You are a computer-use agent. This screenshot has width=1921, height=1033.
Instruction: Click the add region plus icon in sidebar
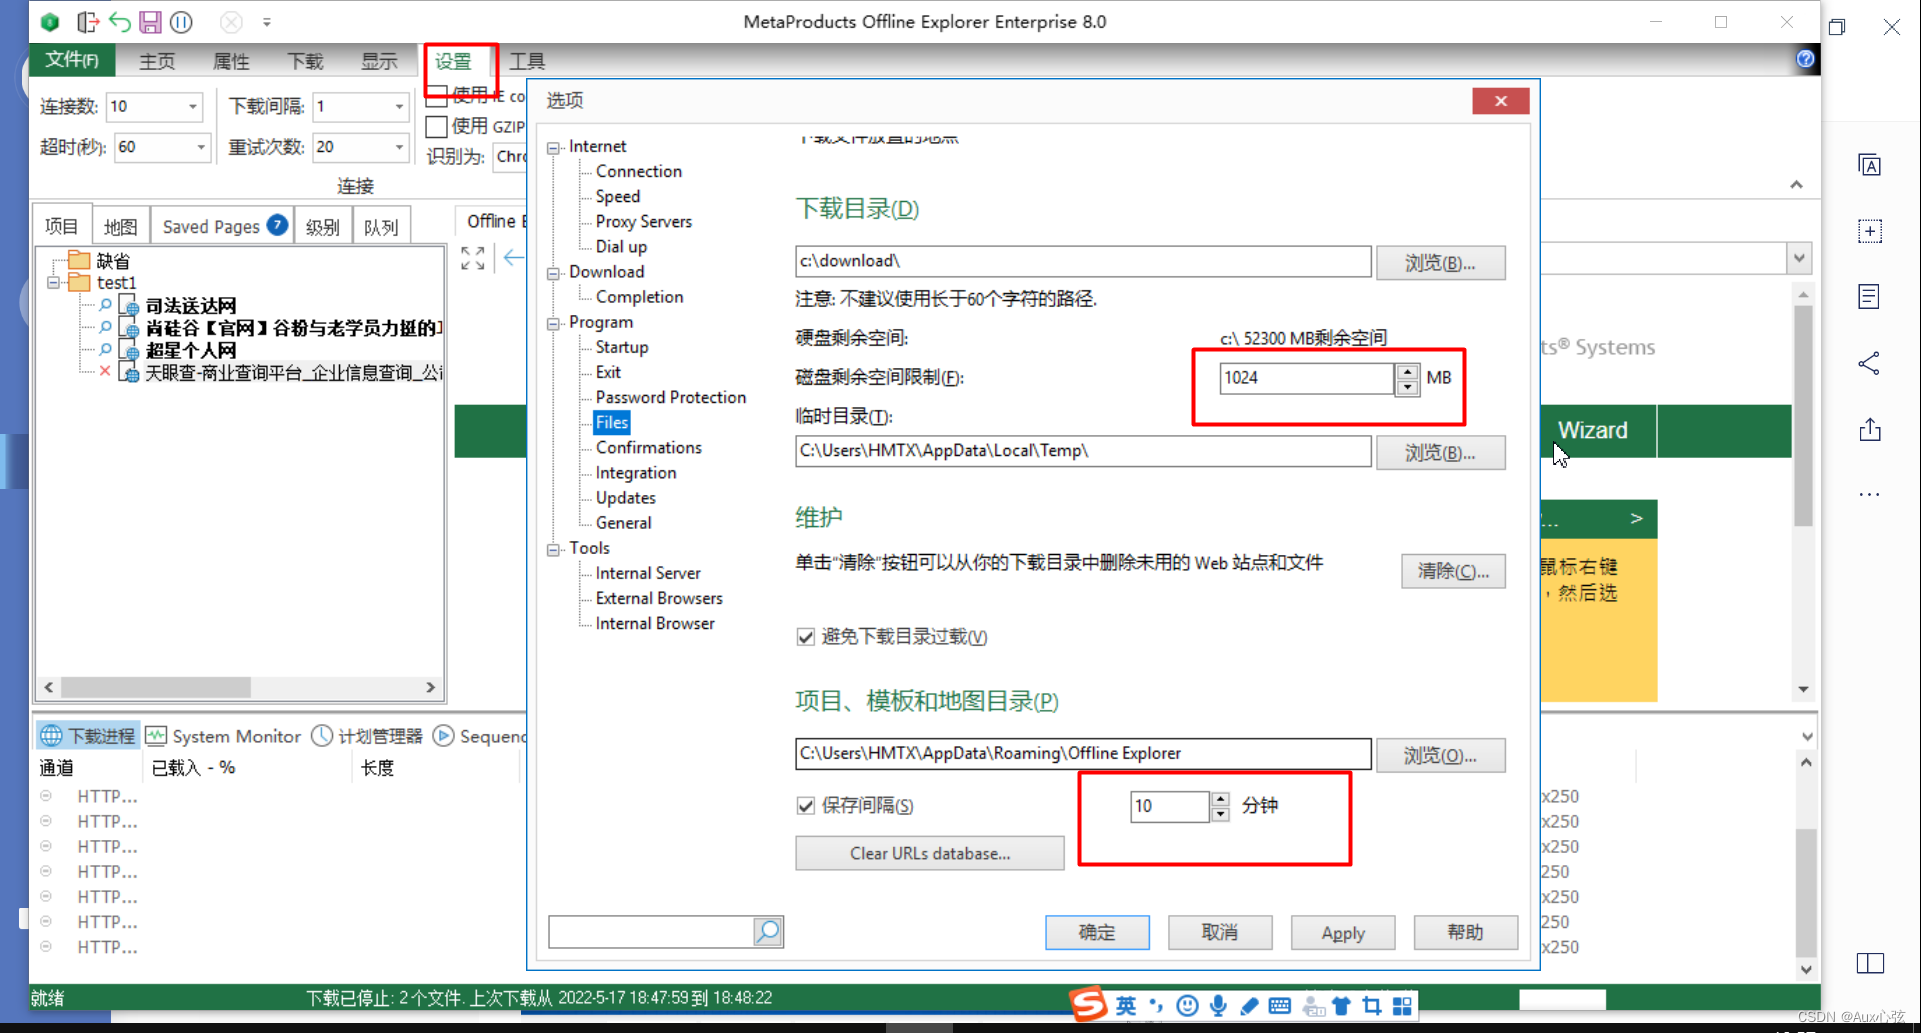pyautogui.click(x=1870, y=231)
